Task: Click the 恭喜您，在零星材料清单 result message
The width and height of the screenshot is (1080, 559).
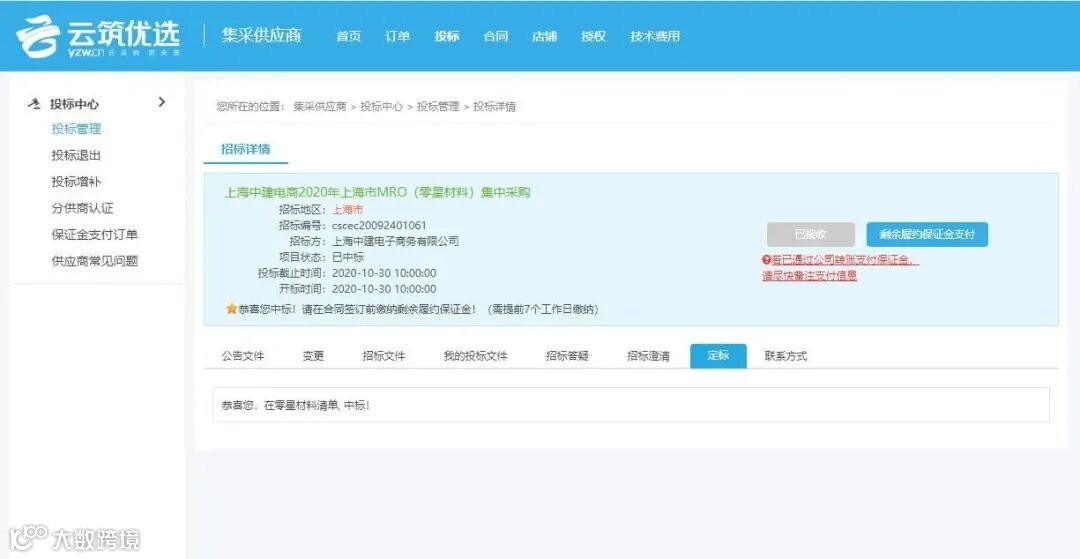Action: coord(295,405)
